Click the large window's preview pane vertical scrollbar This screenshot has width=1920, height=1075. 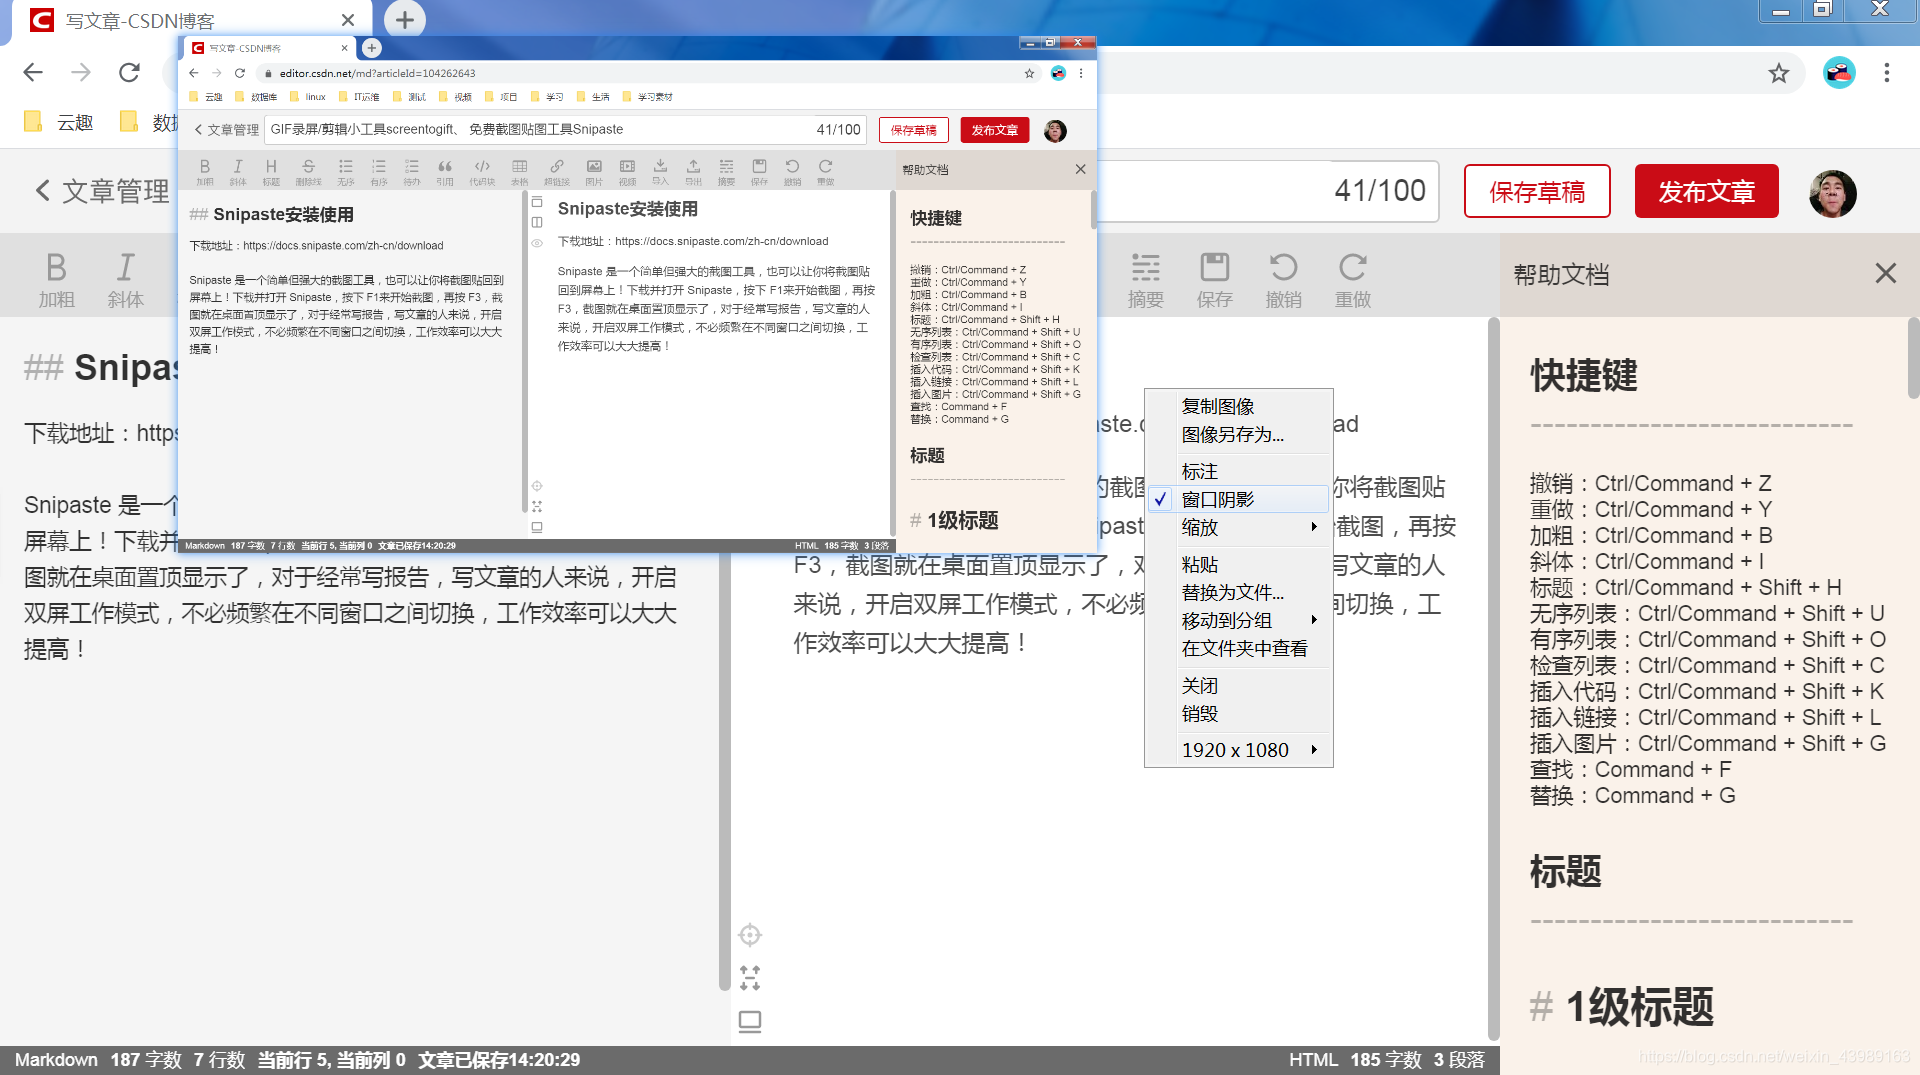pos(1493,680)
